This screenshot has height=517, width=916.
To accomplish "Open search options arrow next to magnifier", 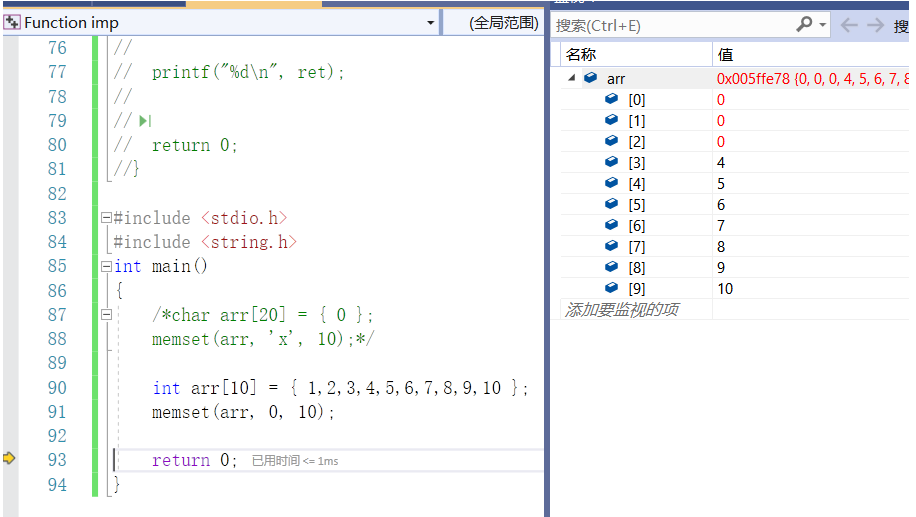I will [x=823, y=25].
